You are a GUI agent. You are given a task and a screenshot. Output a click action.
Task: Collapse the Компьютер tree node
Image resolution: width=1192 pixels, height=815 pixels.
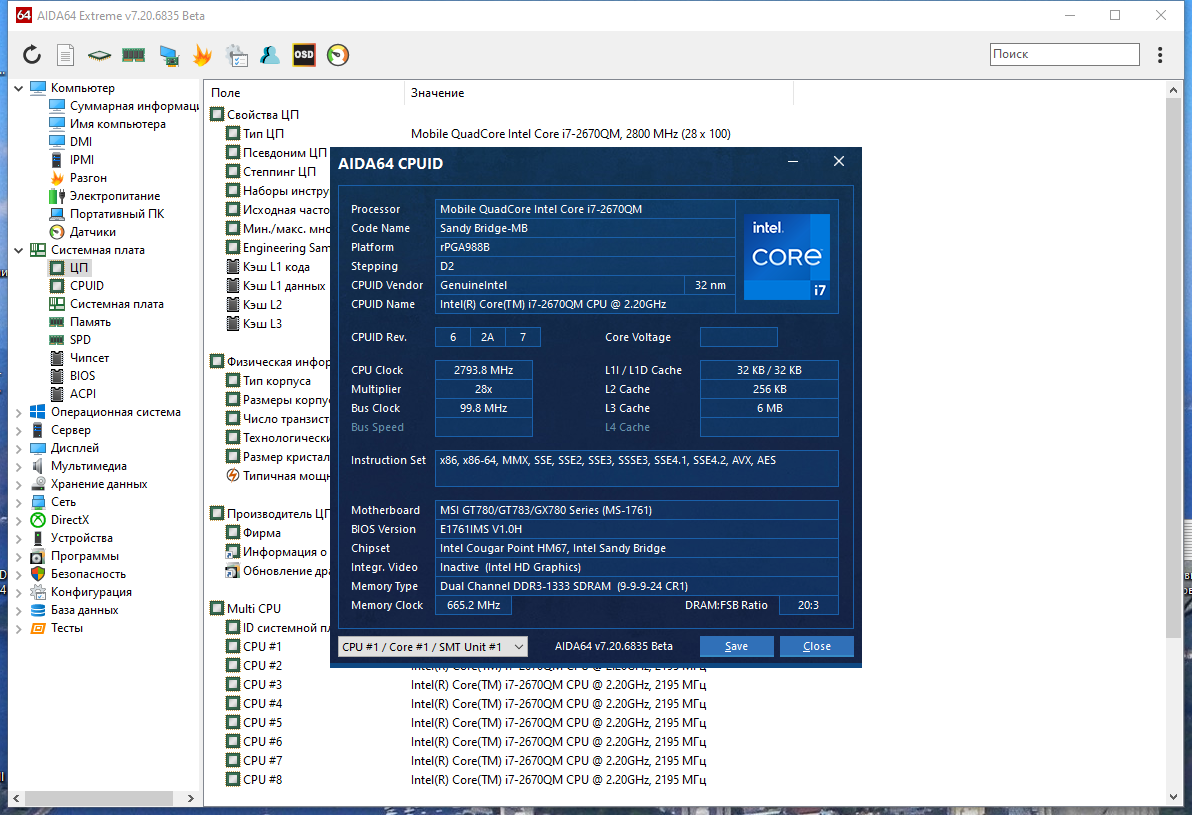(x=18, y=88)
